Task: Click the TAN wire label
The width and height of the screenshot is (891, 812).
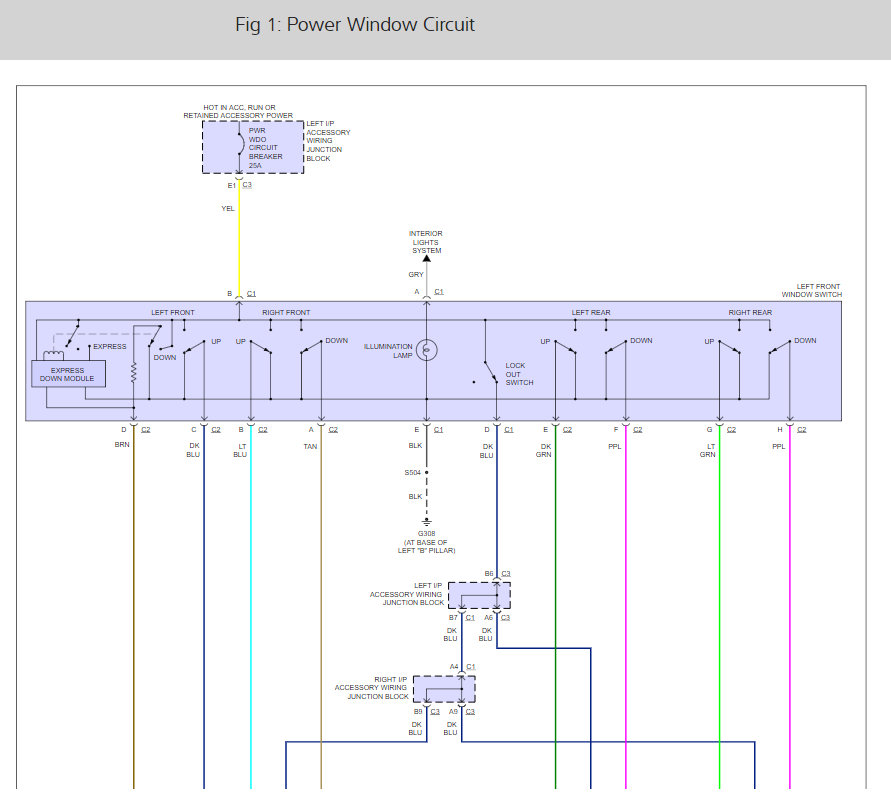Action: (x=310, y=447)
